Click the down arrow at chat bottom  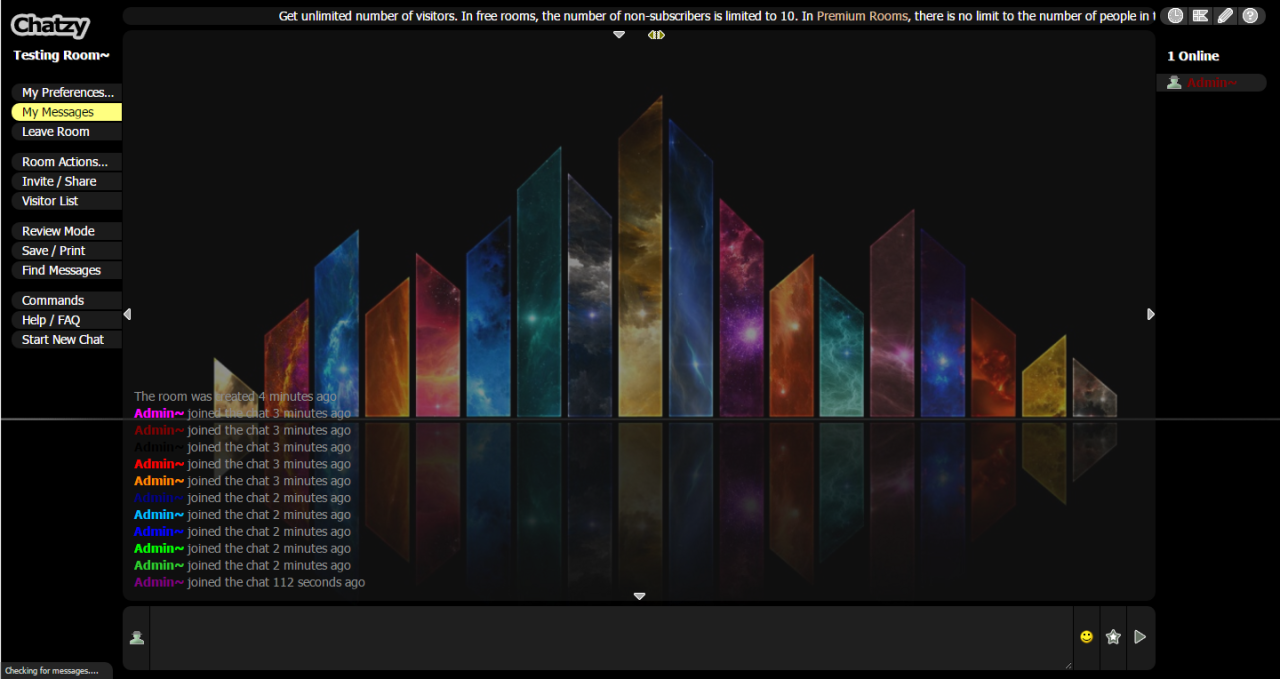pyautogui.click(x=639, y=597)
